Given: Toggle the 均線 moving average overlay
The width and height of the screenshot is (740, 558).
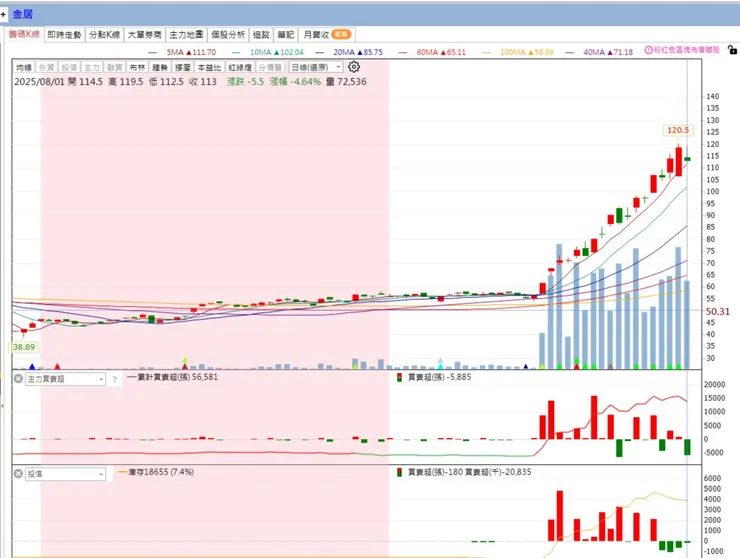Looking at the screenshot, I should [24, 68].
